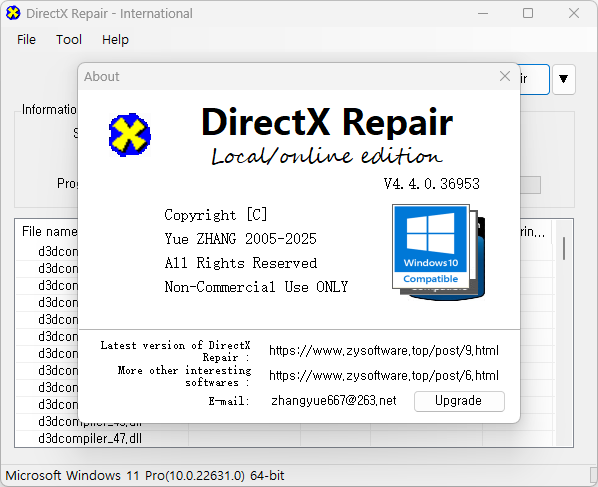Close the DirectX Repair main window
This screenshot has width=598, height=487.
(x=574, y=13)
